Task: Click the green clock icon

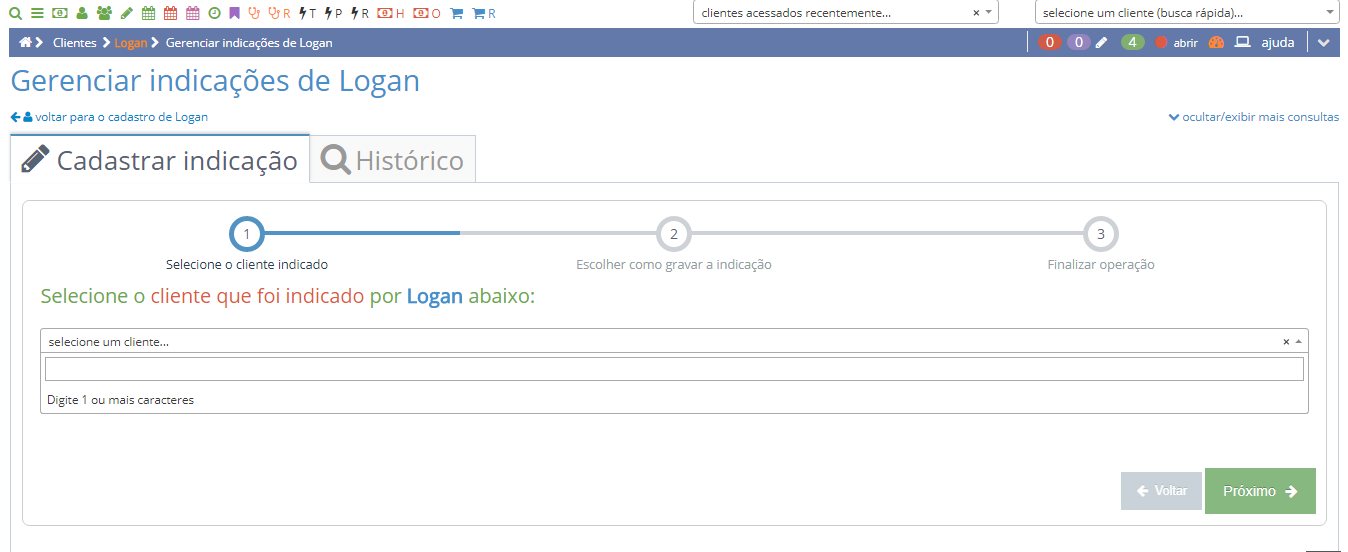Action: (x=214, y=13)
